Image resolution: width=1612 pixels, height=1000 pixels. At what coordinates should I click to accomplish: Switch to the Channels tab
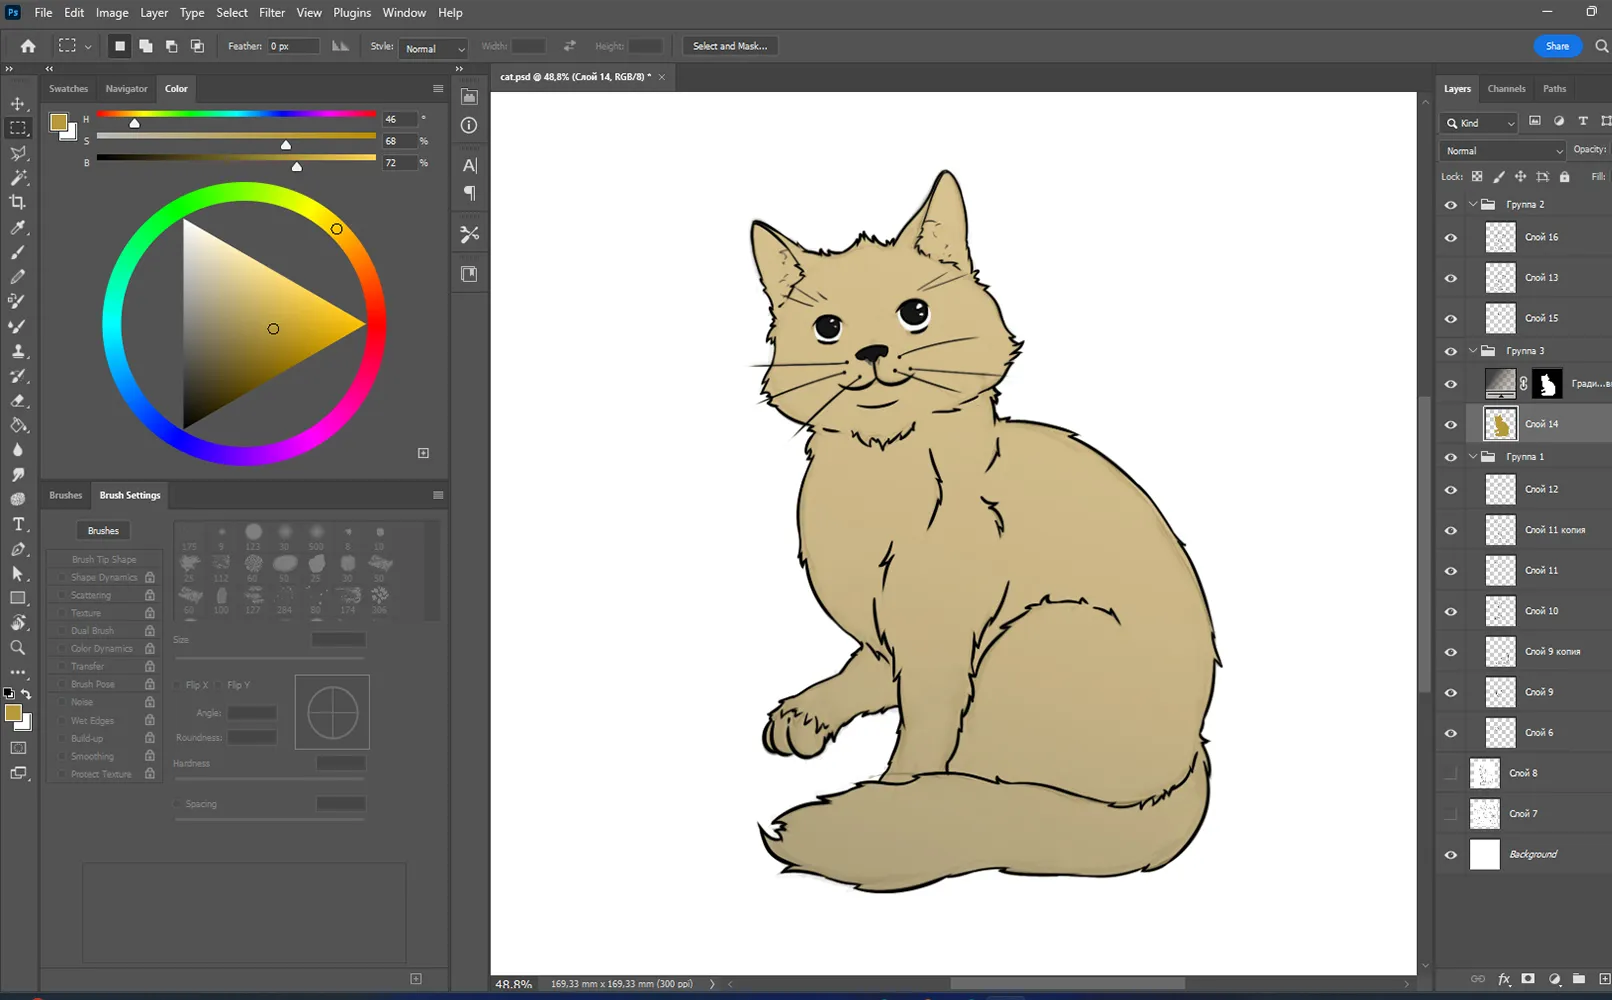[x=1506, y=89]
